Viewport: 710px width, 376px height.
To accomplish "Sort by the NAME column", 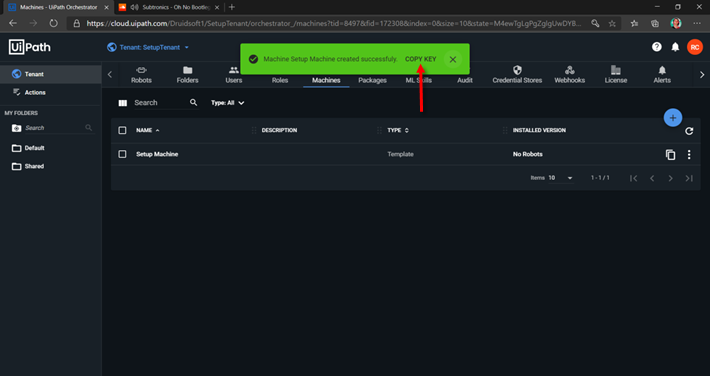I will pos(148,130).
